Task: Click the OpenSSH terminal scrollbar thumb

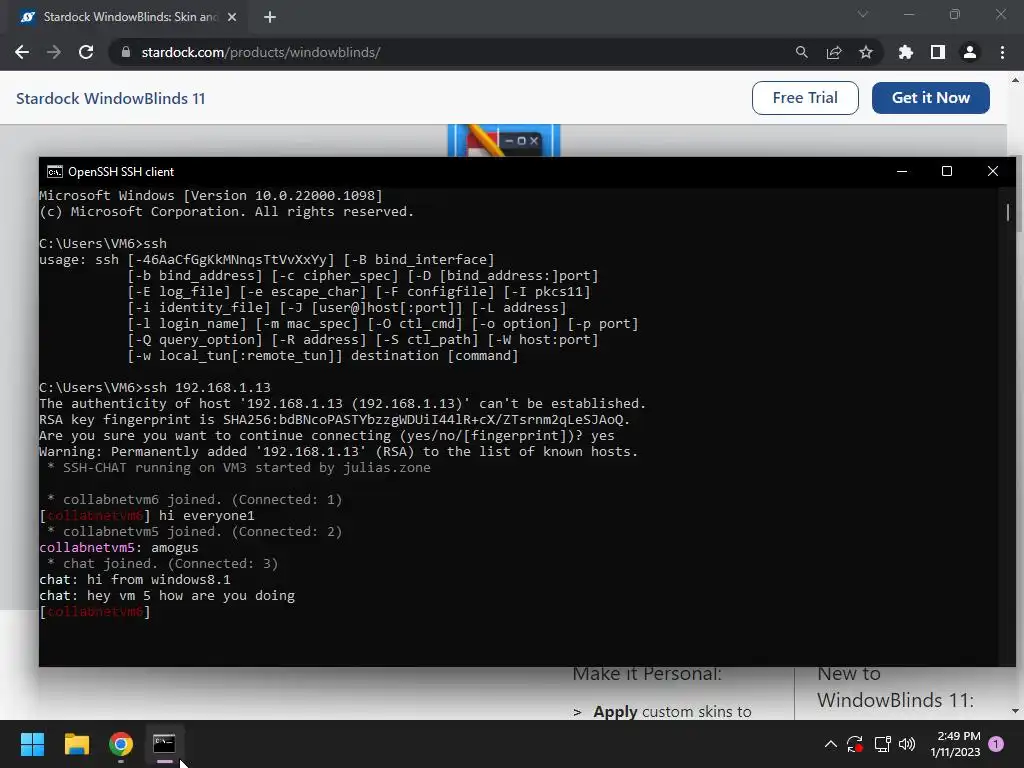Action: point(1008,212)
